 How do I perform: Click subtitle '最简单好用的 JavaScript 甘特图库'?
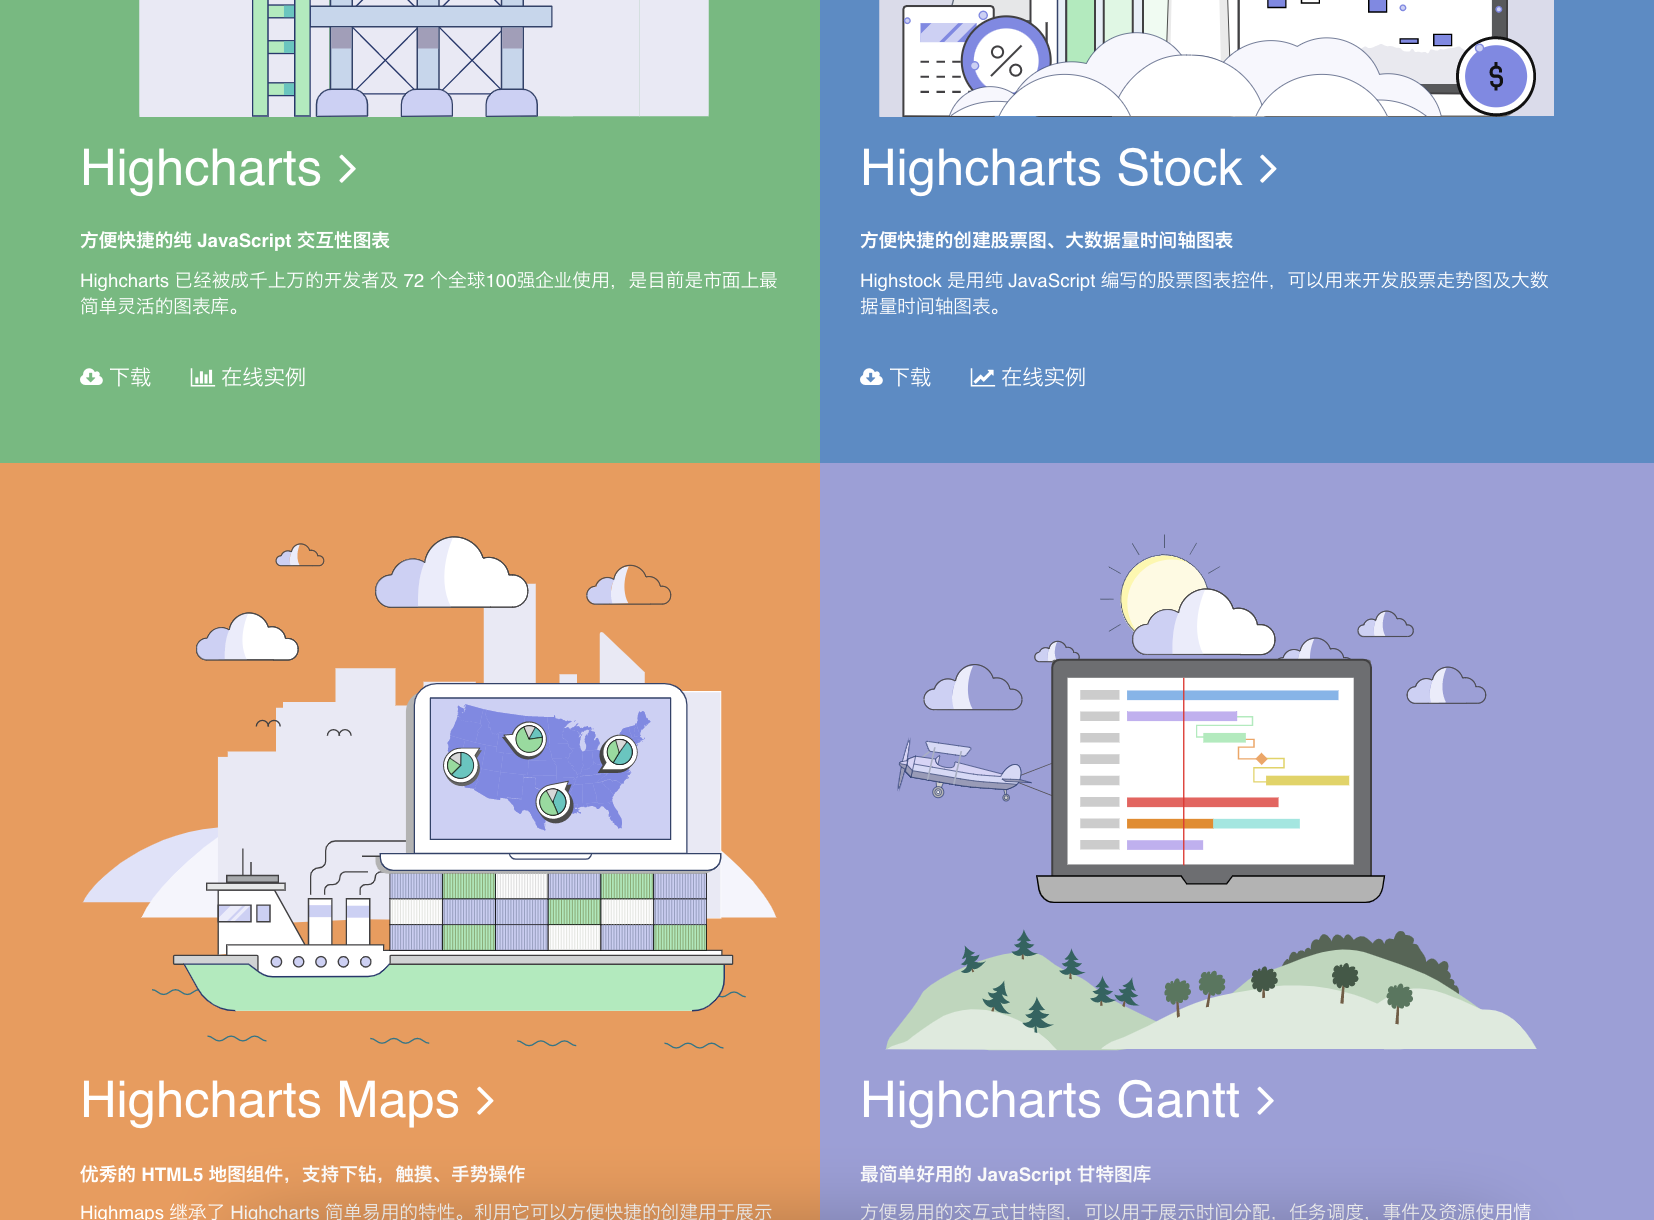click(1005, 1174)
